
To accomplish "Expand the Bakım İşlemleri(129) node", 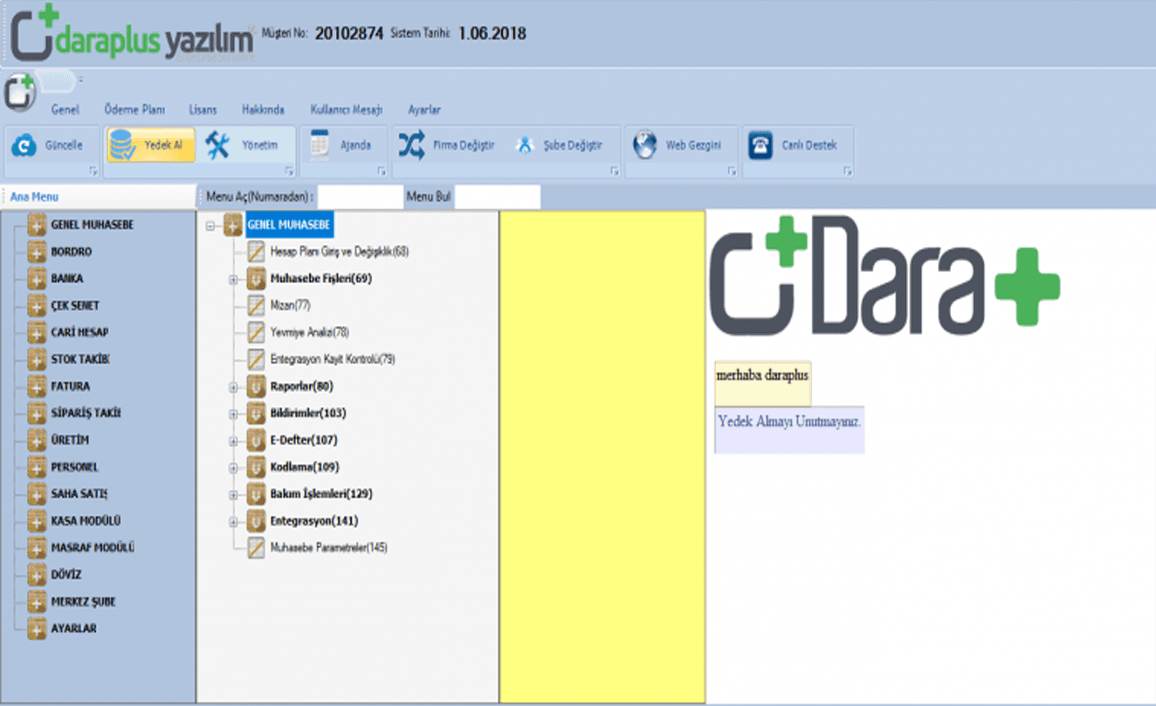I will pyautogui.click(x=233, y=494).
